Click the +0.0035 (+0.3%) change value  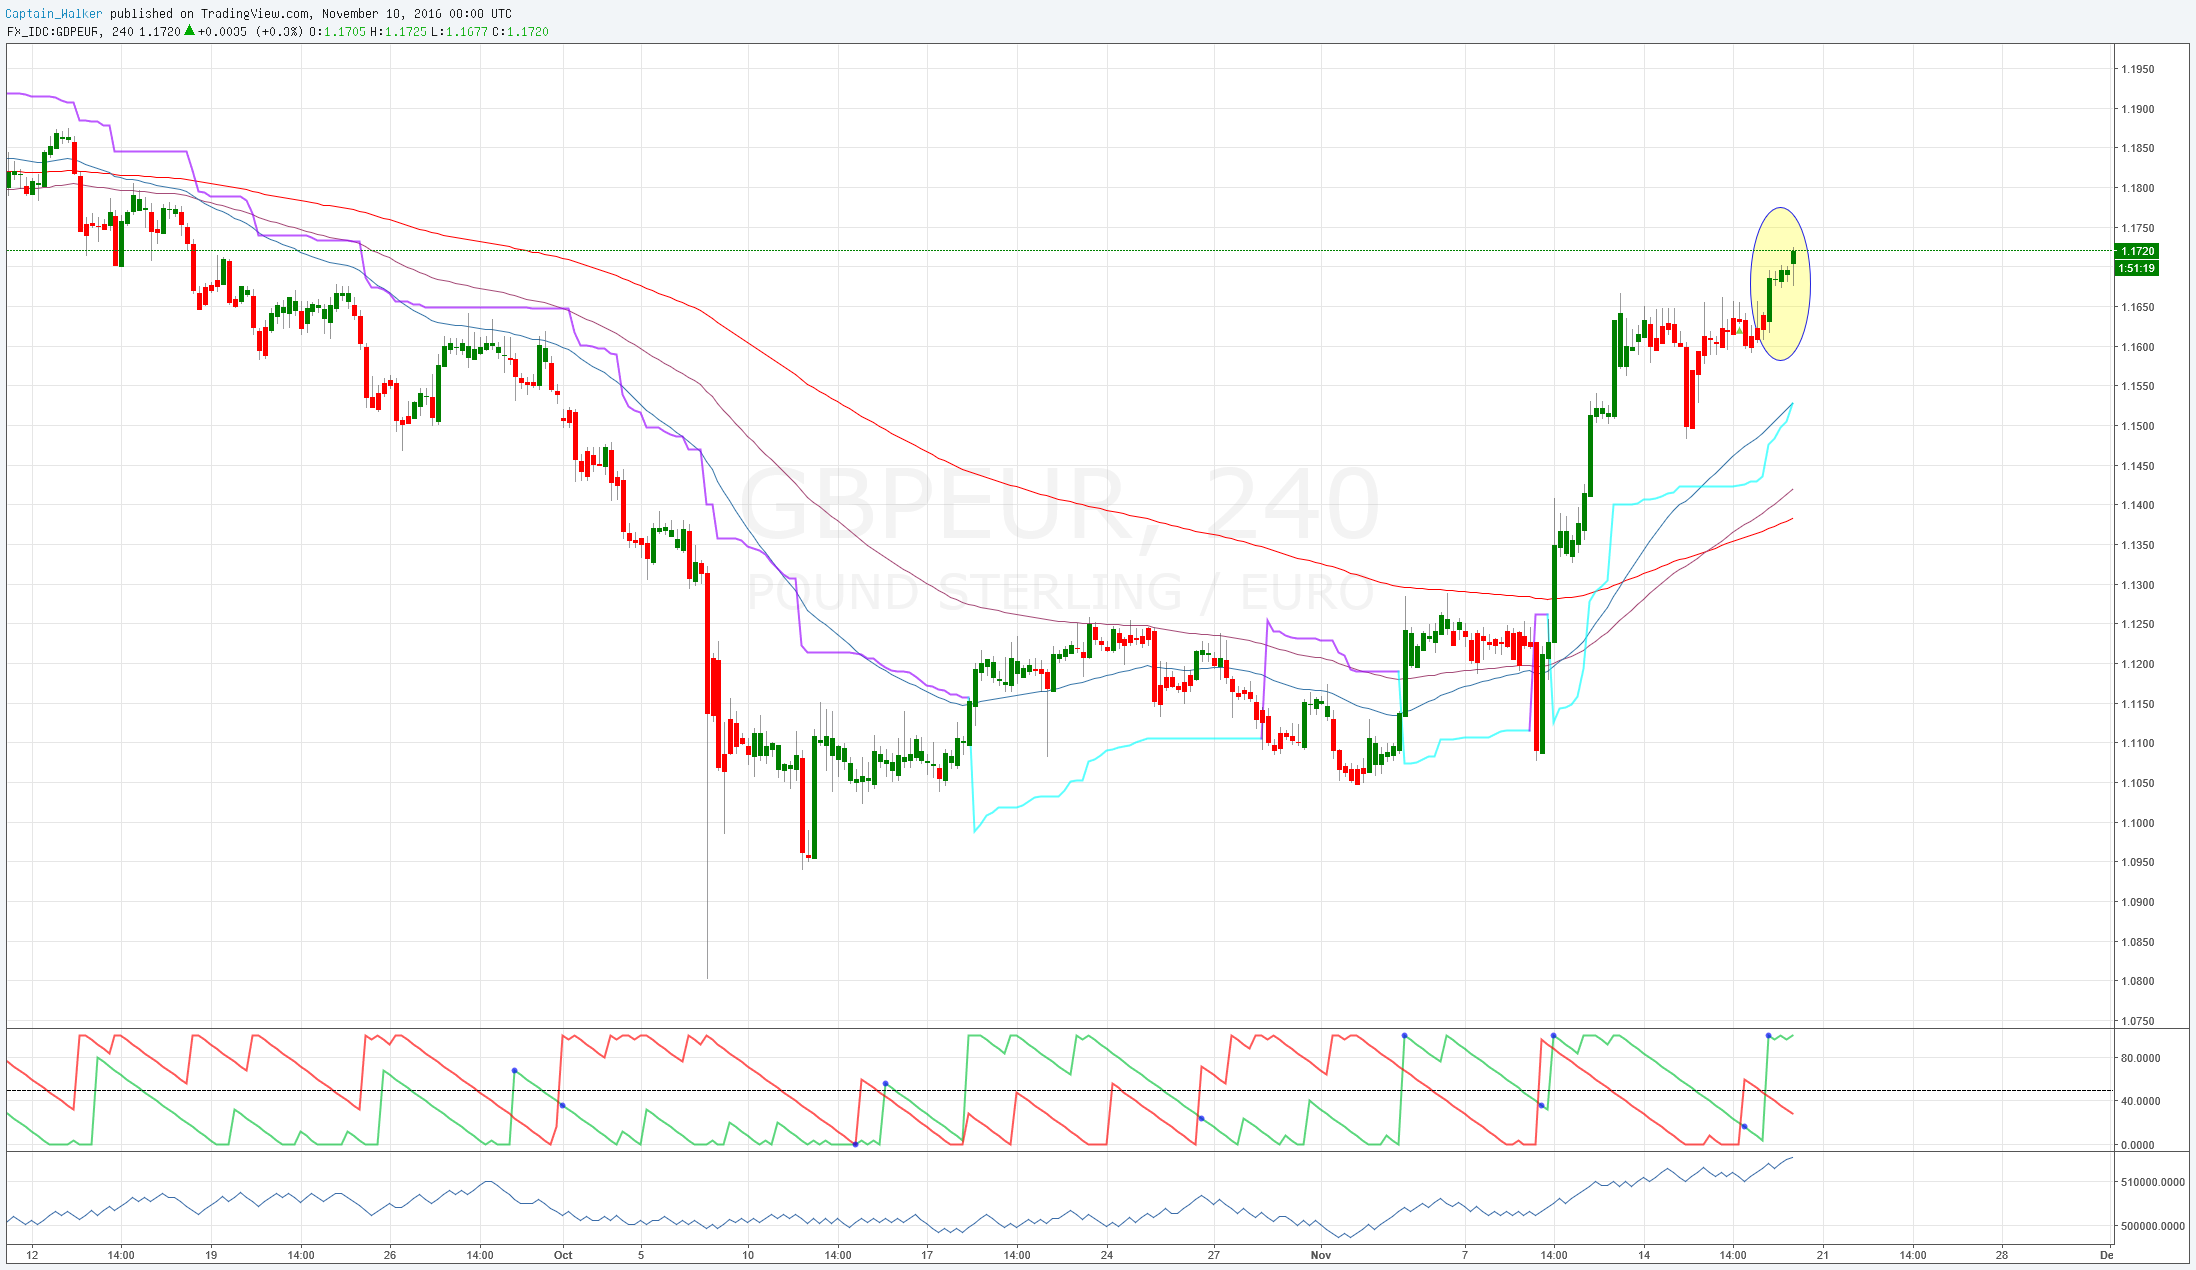coord(250,32)
